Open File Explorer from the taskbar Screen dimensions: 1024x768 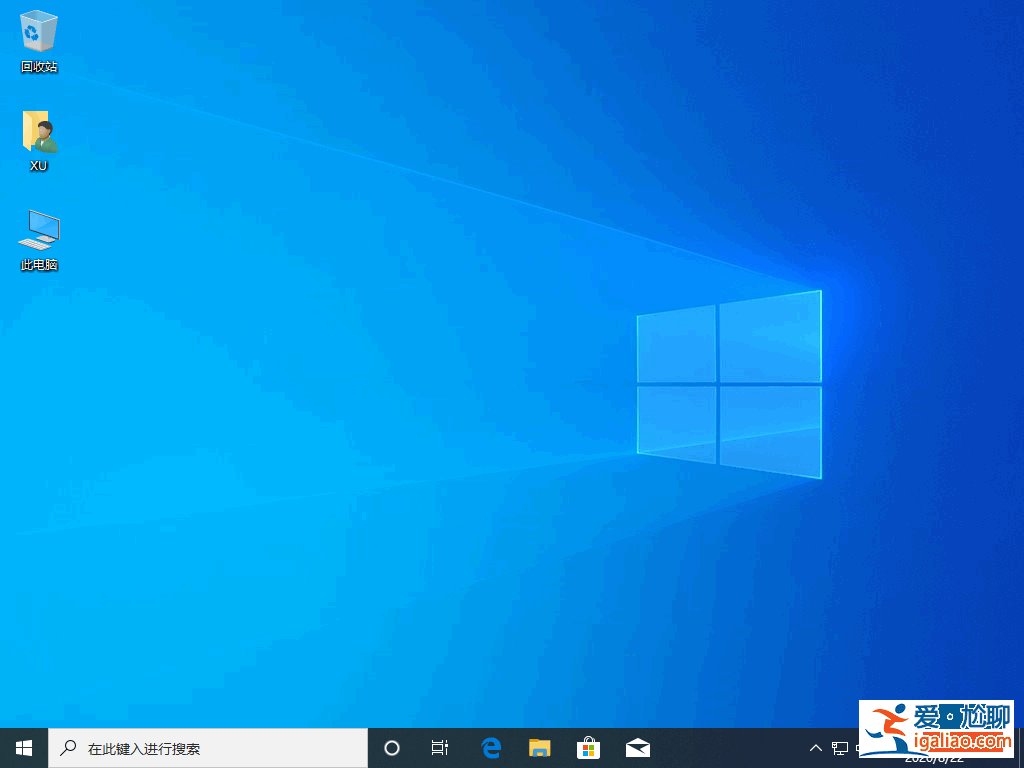coord(540,747)
